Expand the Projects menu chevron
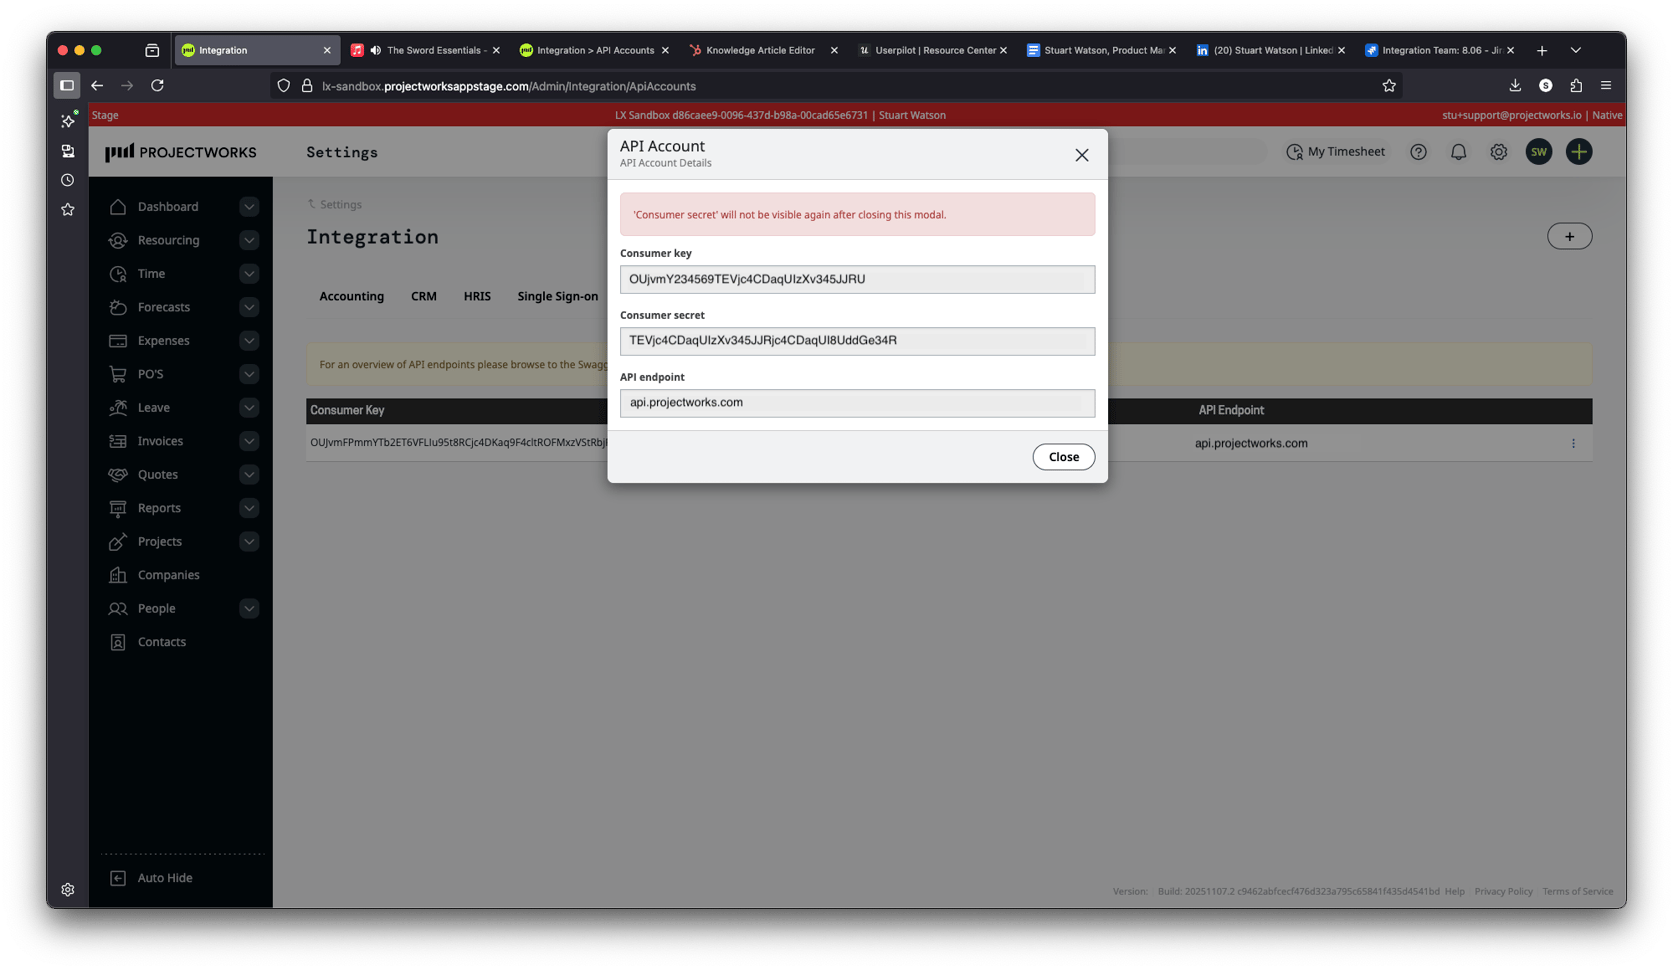The image size is (1673, 970). click(249, 542)
